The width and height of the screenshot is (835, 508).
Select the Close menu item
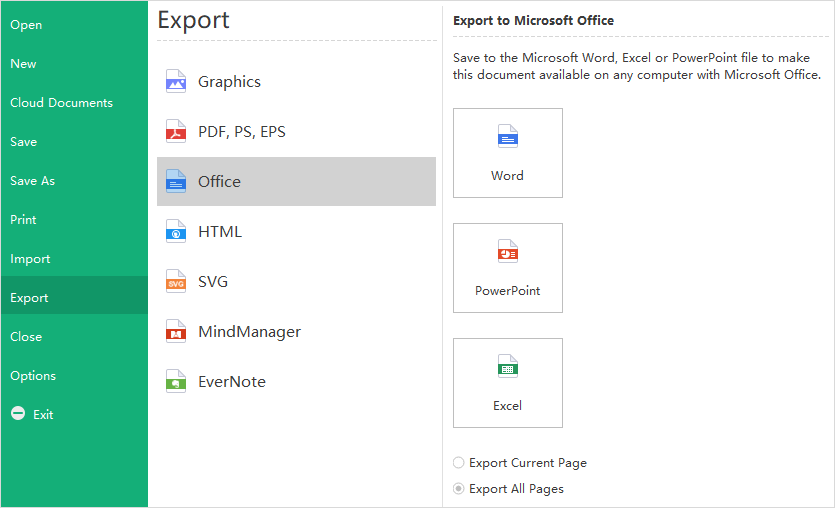click(x=26, y=337)
